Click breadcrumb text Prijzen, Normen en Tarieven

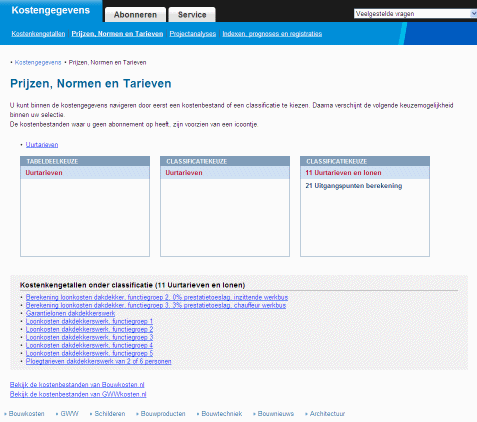(x=107, y=63)
